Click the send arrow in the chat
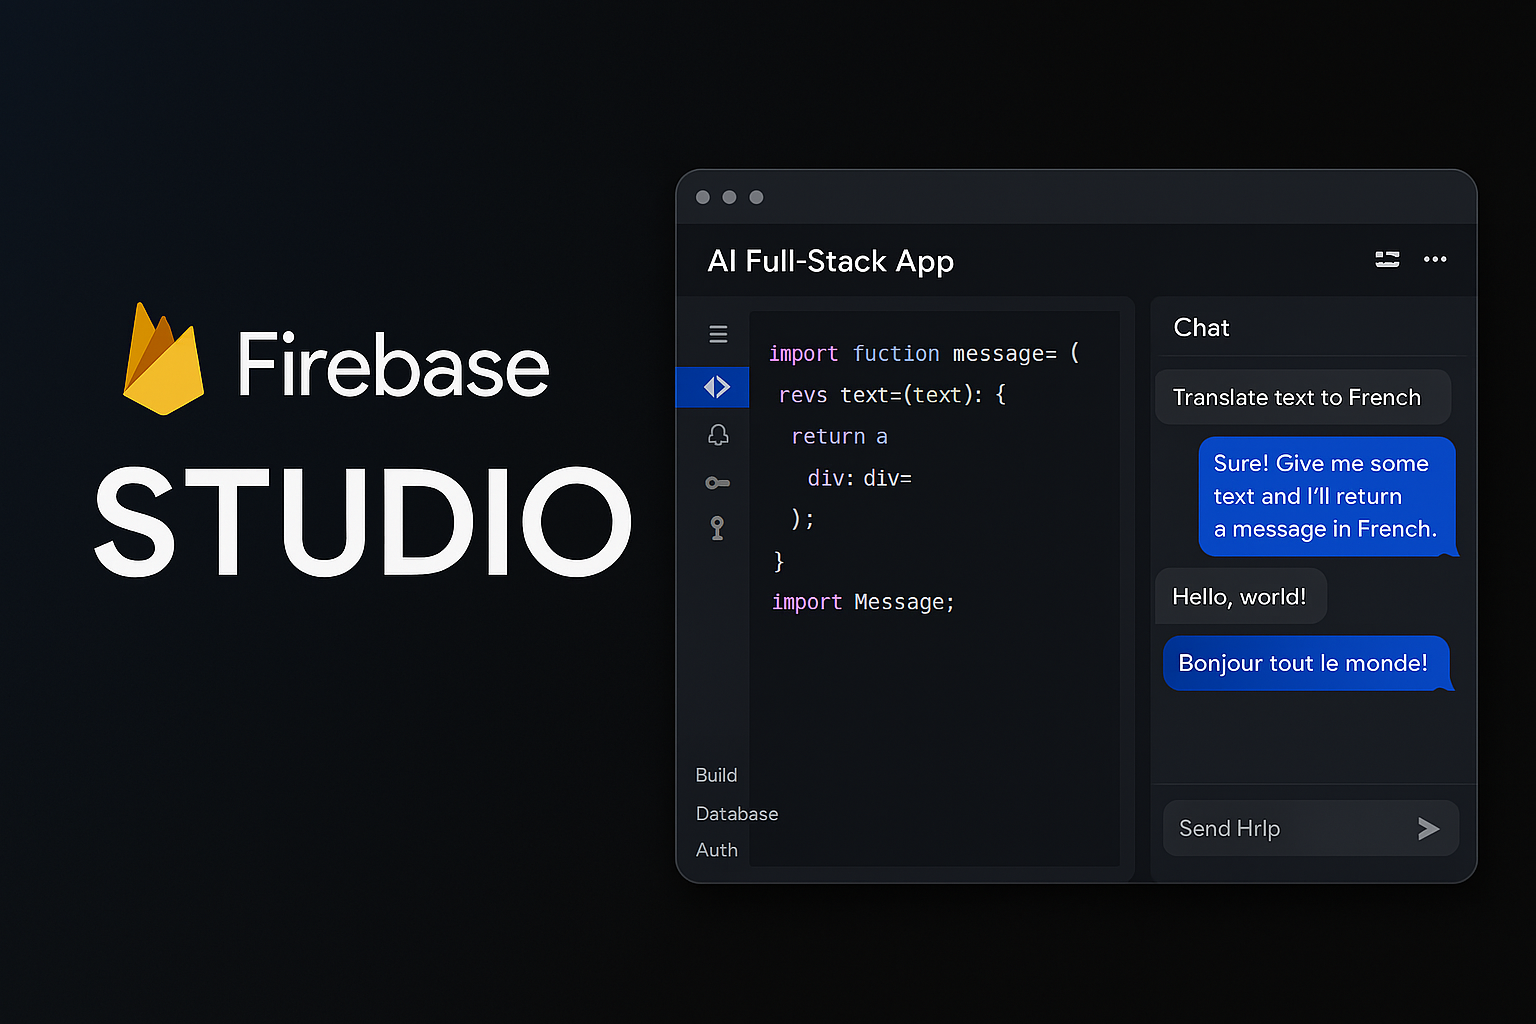Screen dimensions: 1536x1024 click(1428, 828)
